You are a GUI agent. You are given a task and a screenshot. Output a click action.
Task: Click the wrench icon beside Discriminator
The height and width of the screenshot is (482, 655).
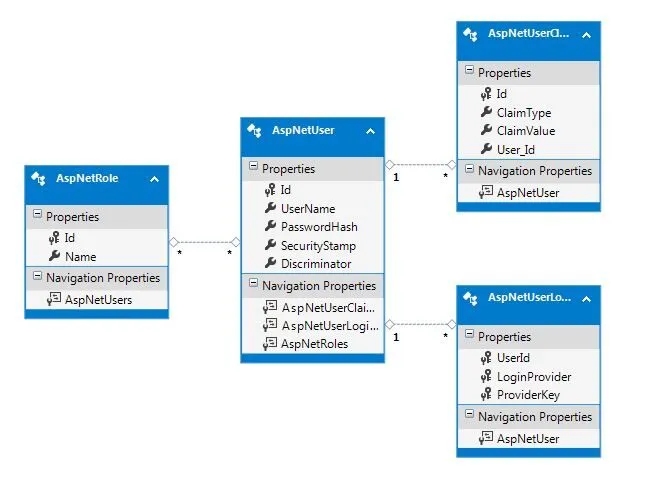(x=271, y=263)
